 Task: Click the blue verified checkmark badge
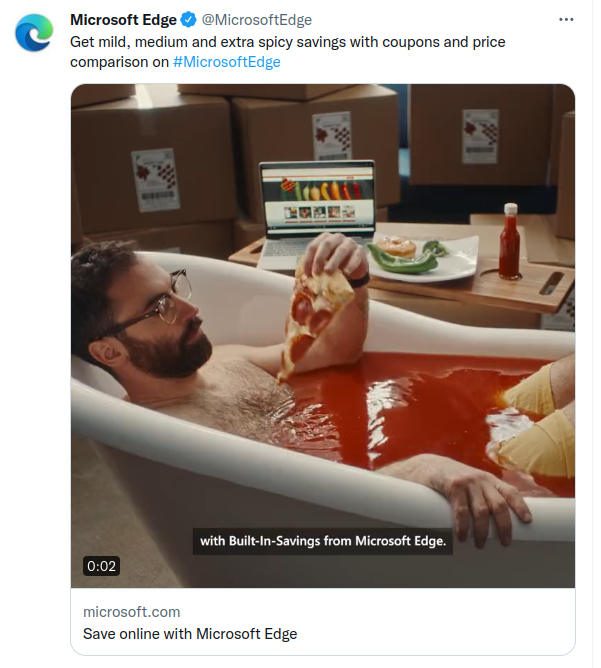point(188,20)
